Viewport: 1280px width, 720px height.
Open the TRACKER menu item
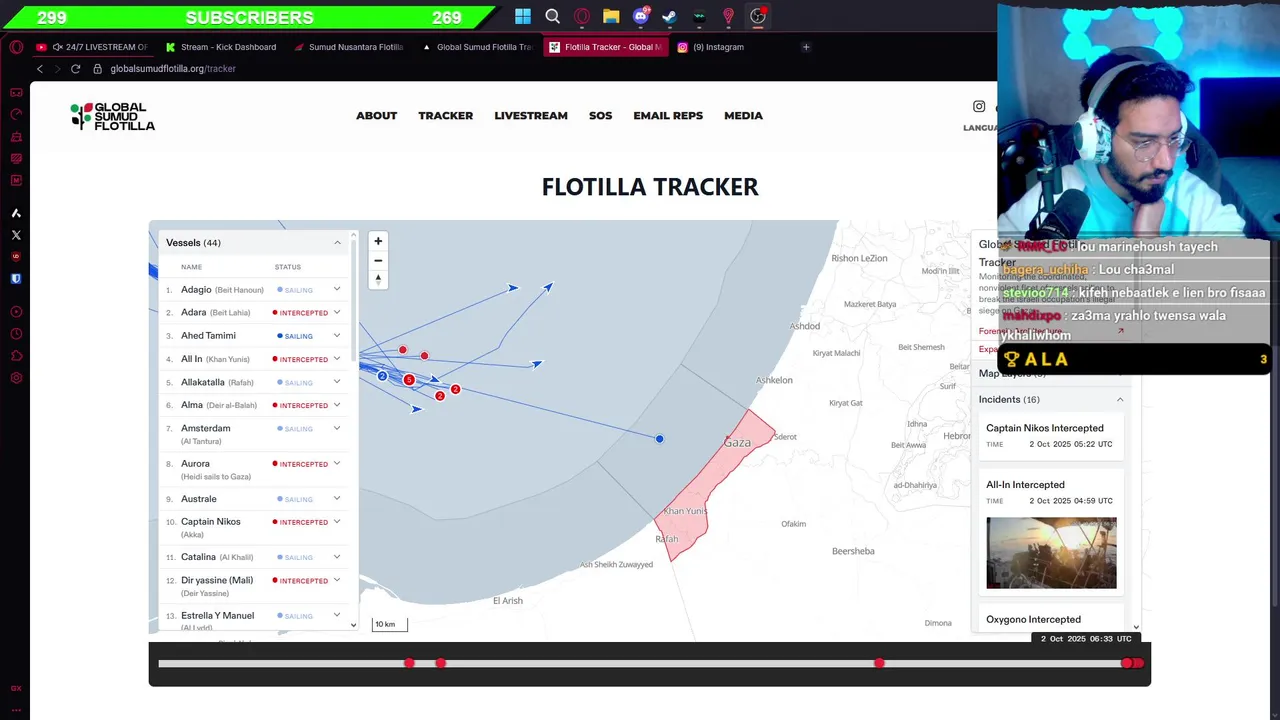point(445,116)
